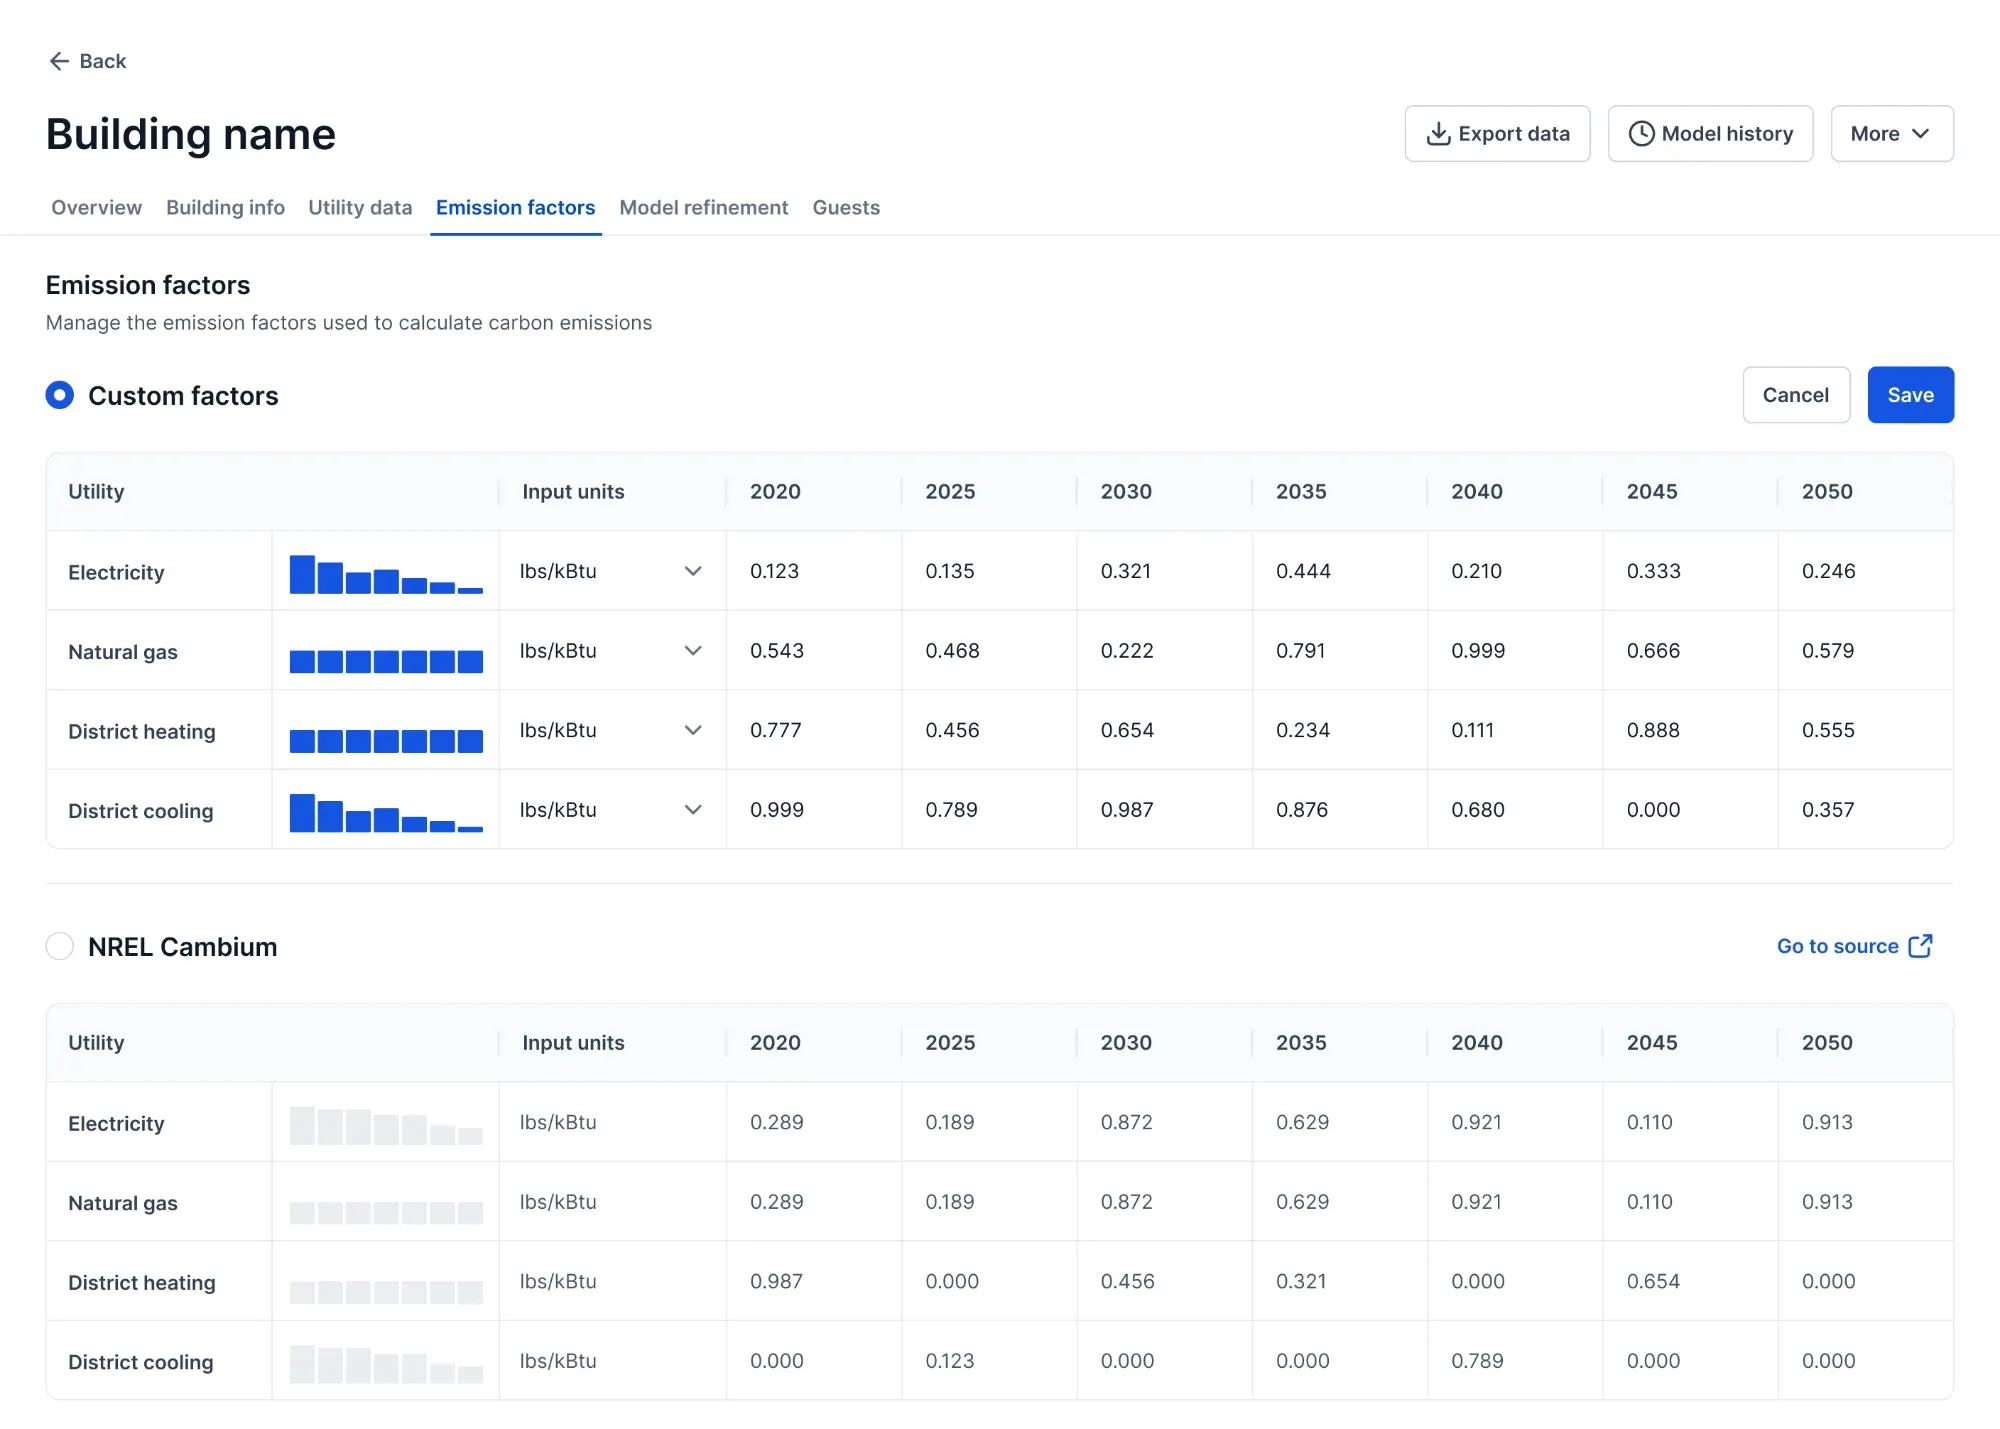
Task: Edit Electricity 2020 value 0.123
Action: point(775,571)
